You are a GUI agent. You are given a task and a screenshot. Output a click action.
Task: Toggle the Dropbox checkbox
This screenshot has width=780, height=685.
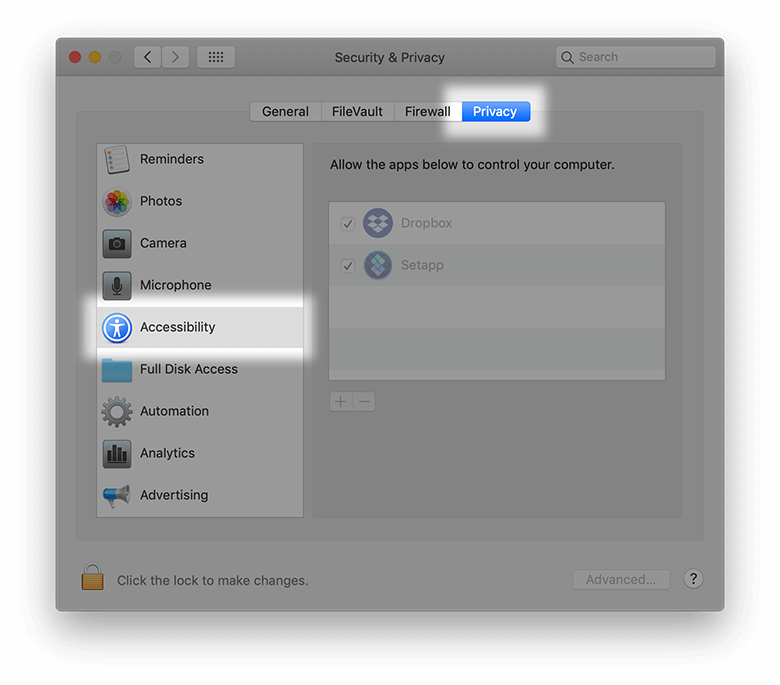tap(348, 224)
